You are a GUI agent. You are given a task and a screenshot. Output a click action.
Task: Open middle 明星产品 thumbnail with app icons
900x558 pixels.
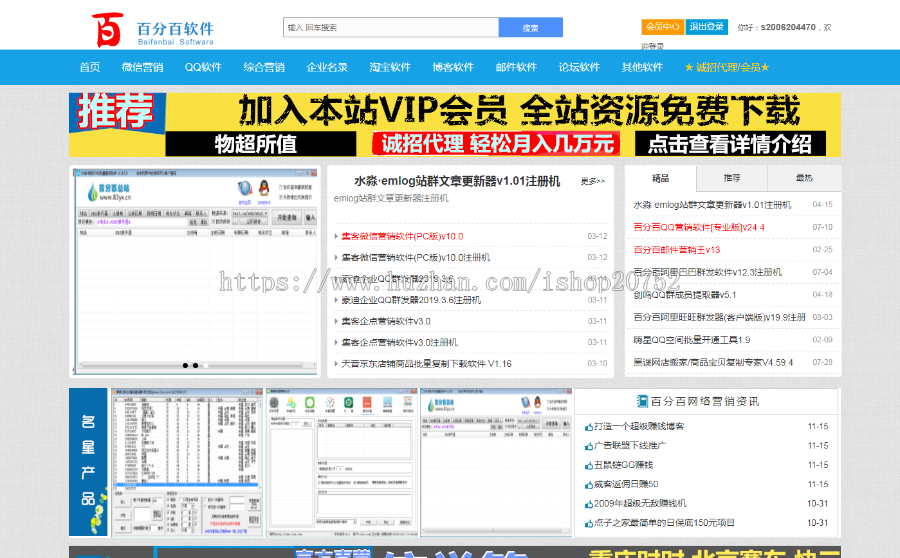pyautogui.click(x=342, y=463)
